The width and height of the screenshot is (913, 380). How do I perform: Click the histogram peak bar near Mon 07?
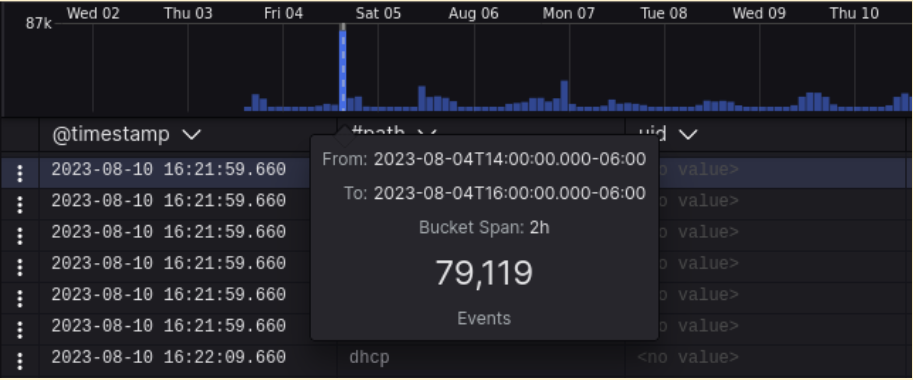[564, 95]
